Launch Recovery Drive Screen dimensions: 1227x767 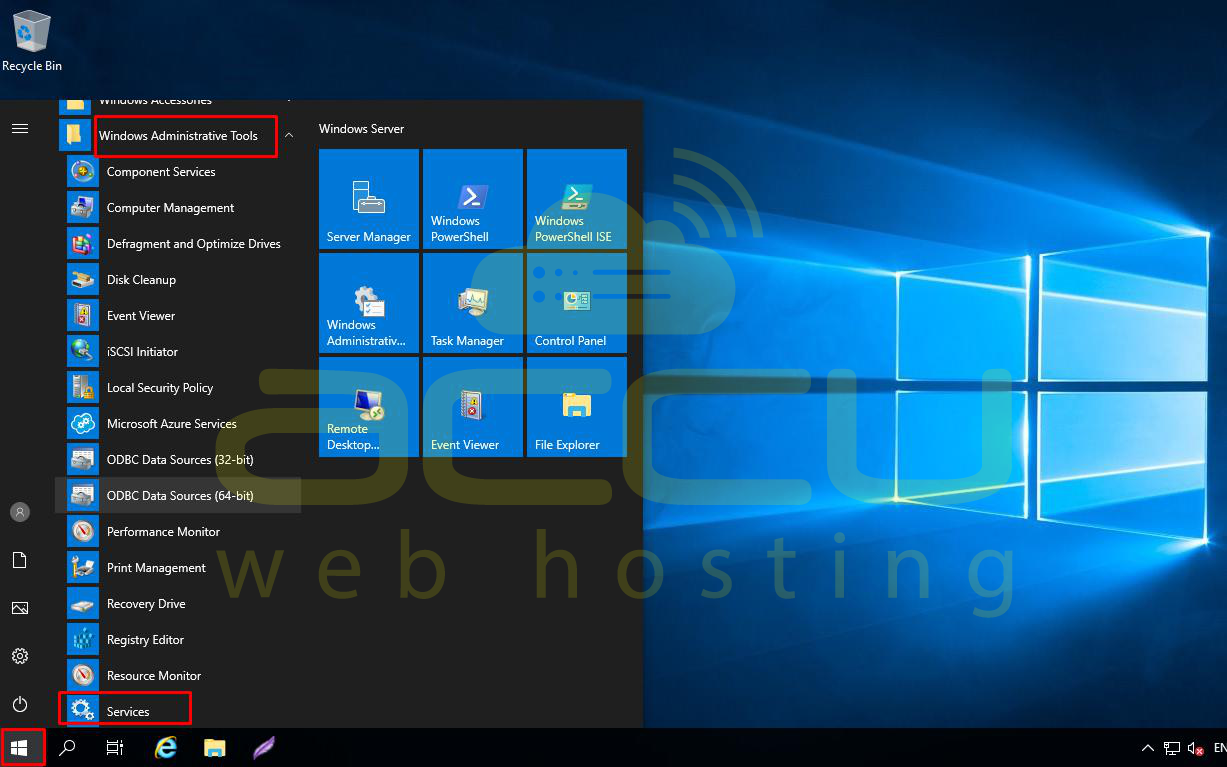click(x=180, y=604)
